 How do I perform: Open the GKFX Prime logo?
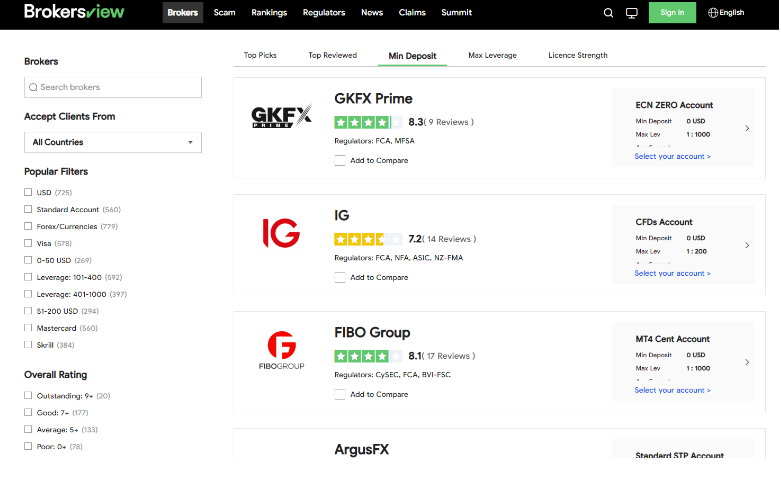pyautogui.click(x=281, y=116)
